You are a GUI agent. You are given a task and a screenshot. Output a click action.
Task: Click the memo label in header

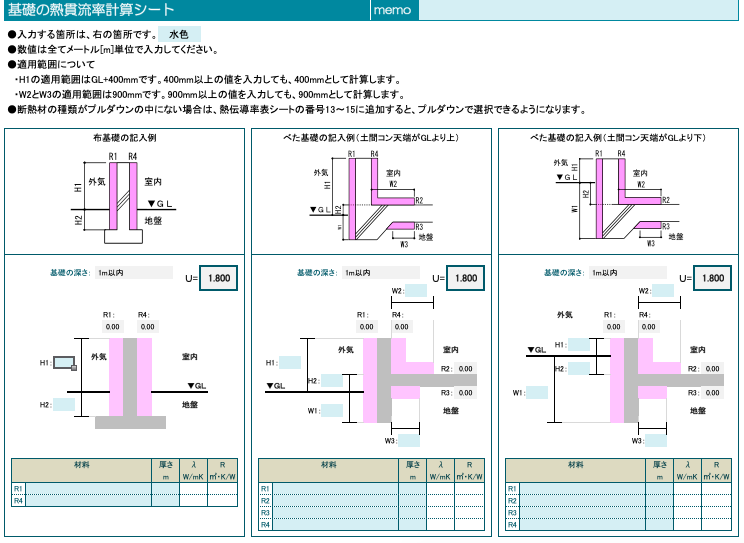392,10
